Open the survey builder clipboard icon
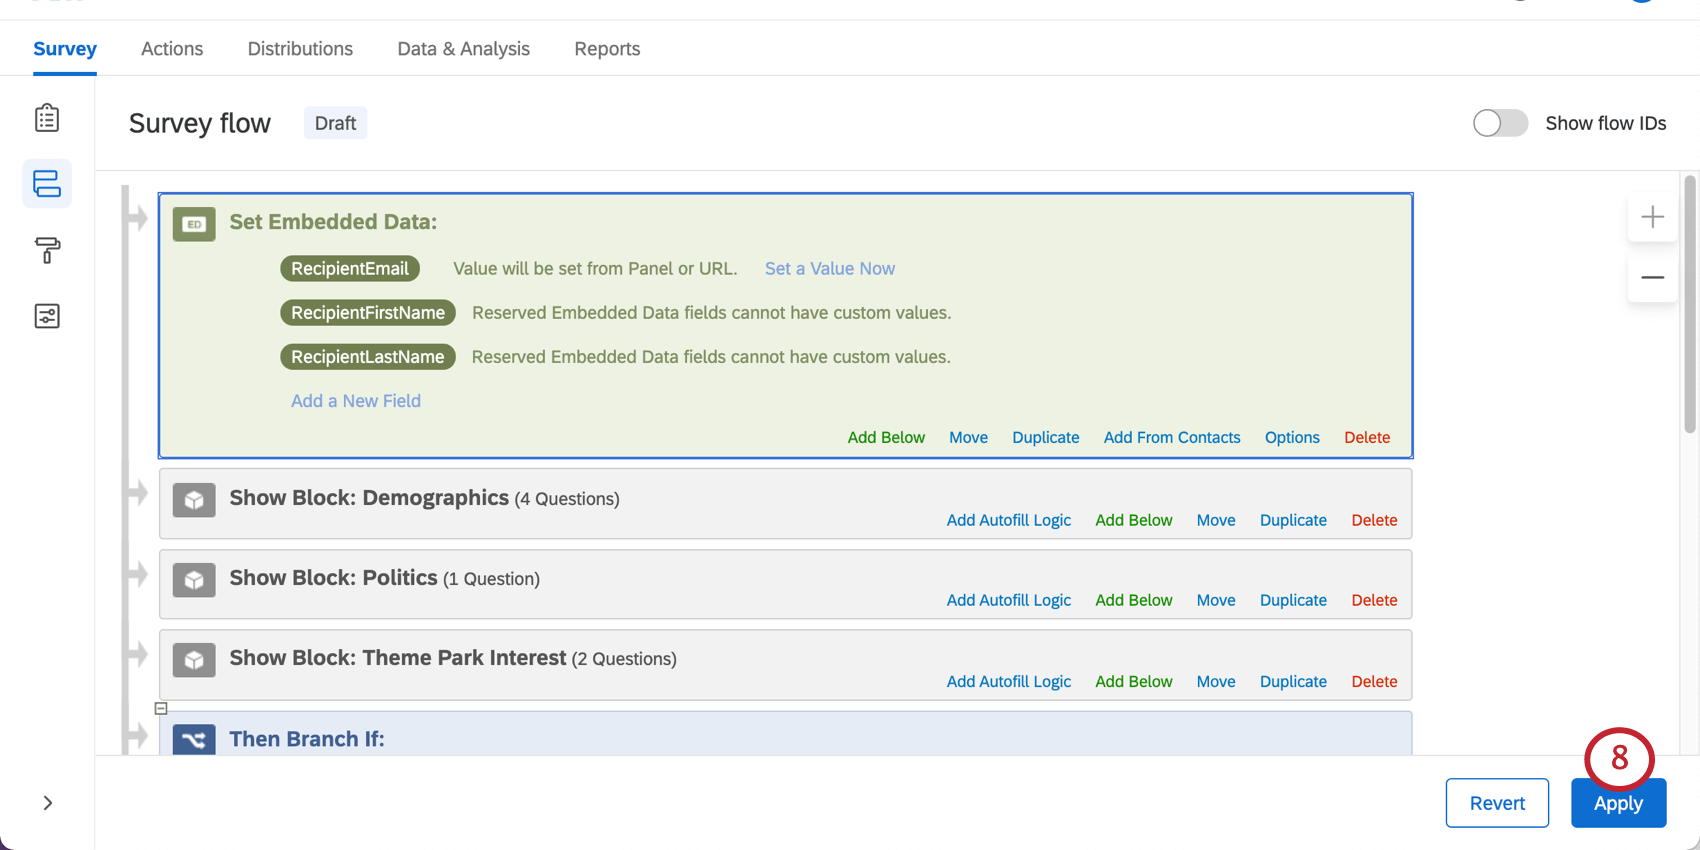 tap(47, 118)
